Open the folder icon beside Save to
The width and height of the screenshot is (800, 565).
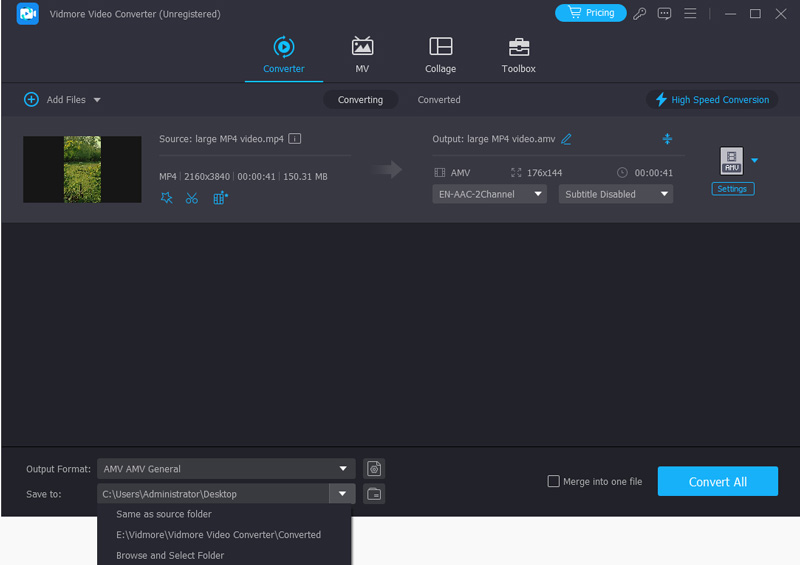[x=373, y=493]
